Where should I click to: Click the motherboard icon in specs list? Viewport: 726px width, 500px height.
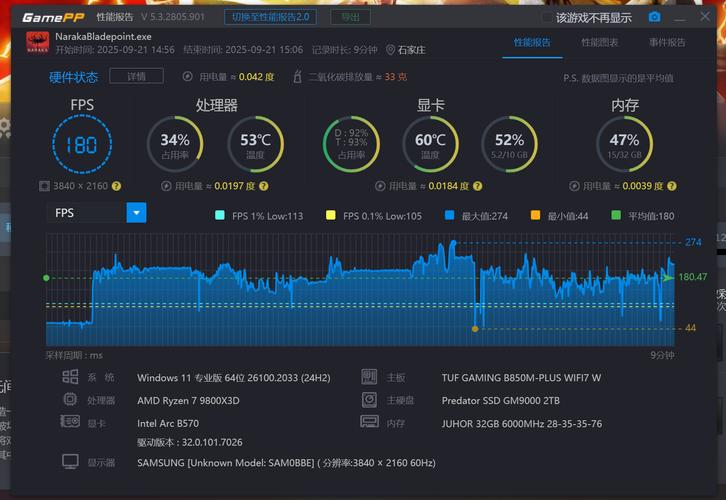[x=369, y=377]
